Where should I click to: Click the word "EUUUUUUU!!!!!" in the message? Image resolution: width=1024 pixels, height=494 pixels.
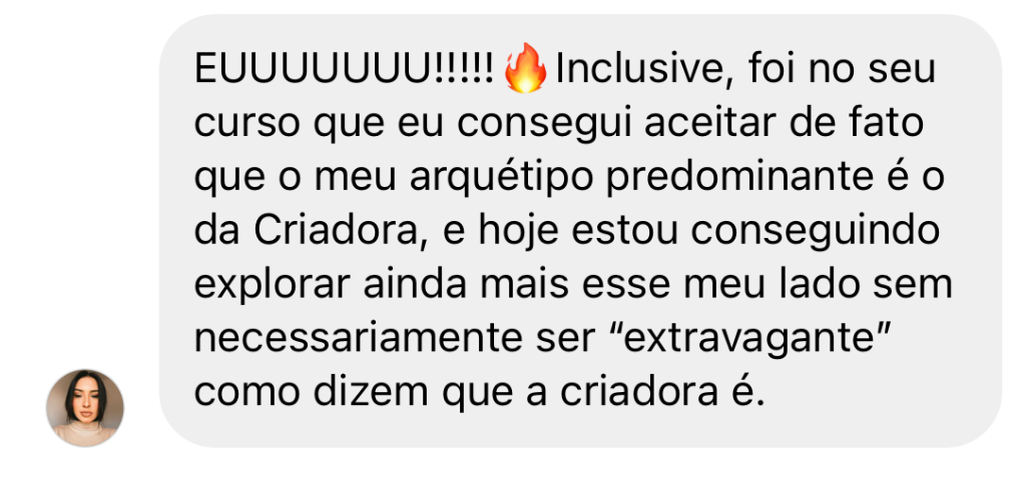(344, 70)
